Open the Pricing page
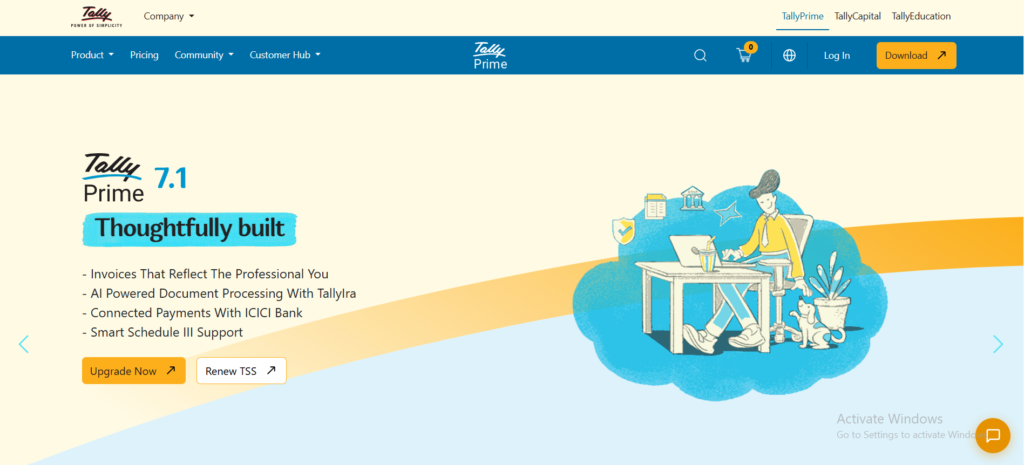The width and height of the screenshot is (1024, 465). pyautogui.click(x=144, y=56)
